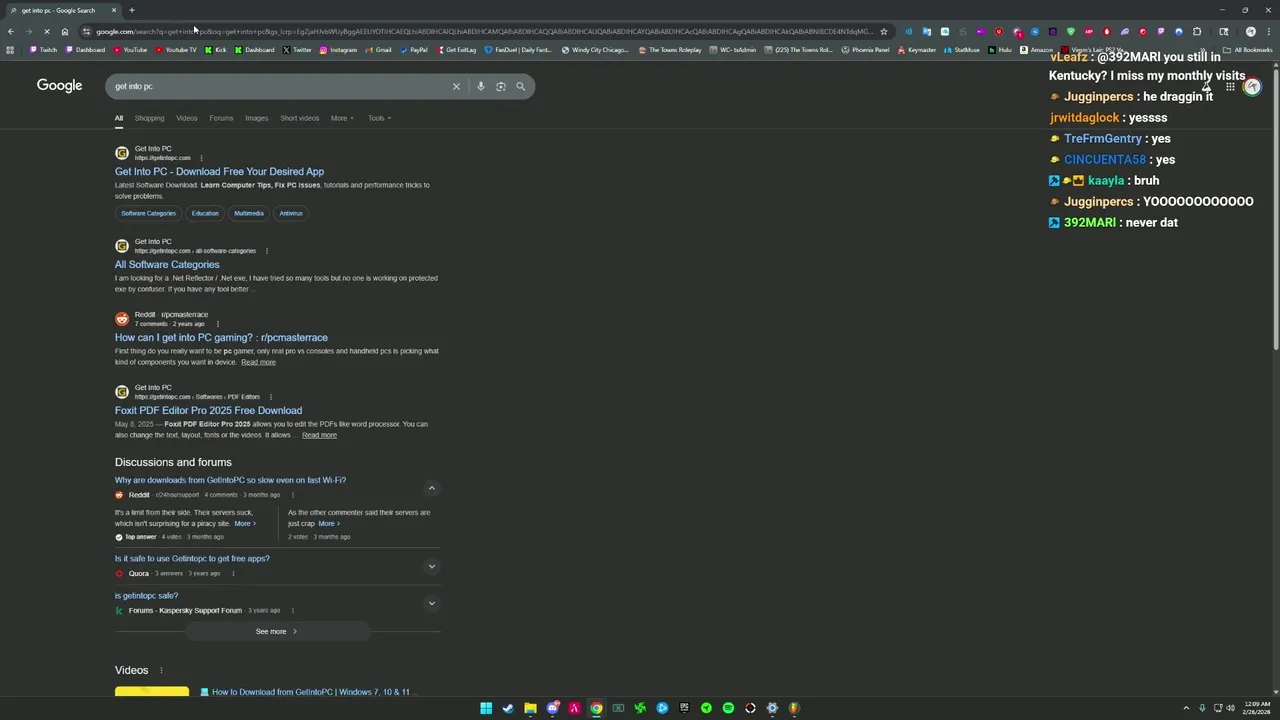
Task: Click the magnifying glass search icon
Action: (x=520, y=86)
